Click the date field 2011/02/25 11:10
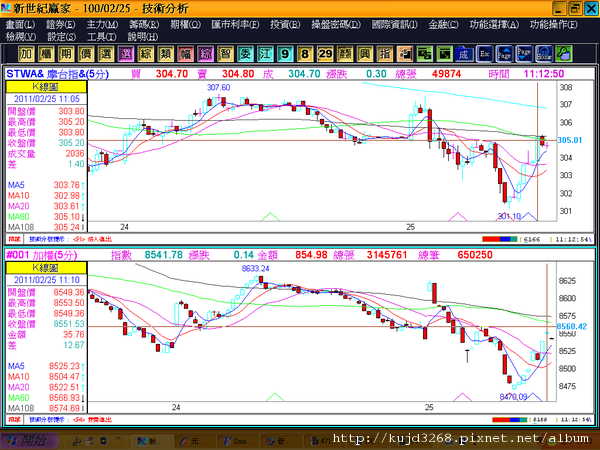600x450 pixels. click(47, 280)
